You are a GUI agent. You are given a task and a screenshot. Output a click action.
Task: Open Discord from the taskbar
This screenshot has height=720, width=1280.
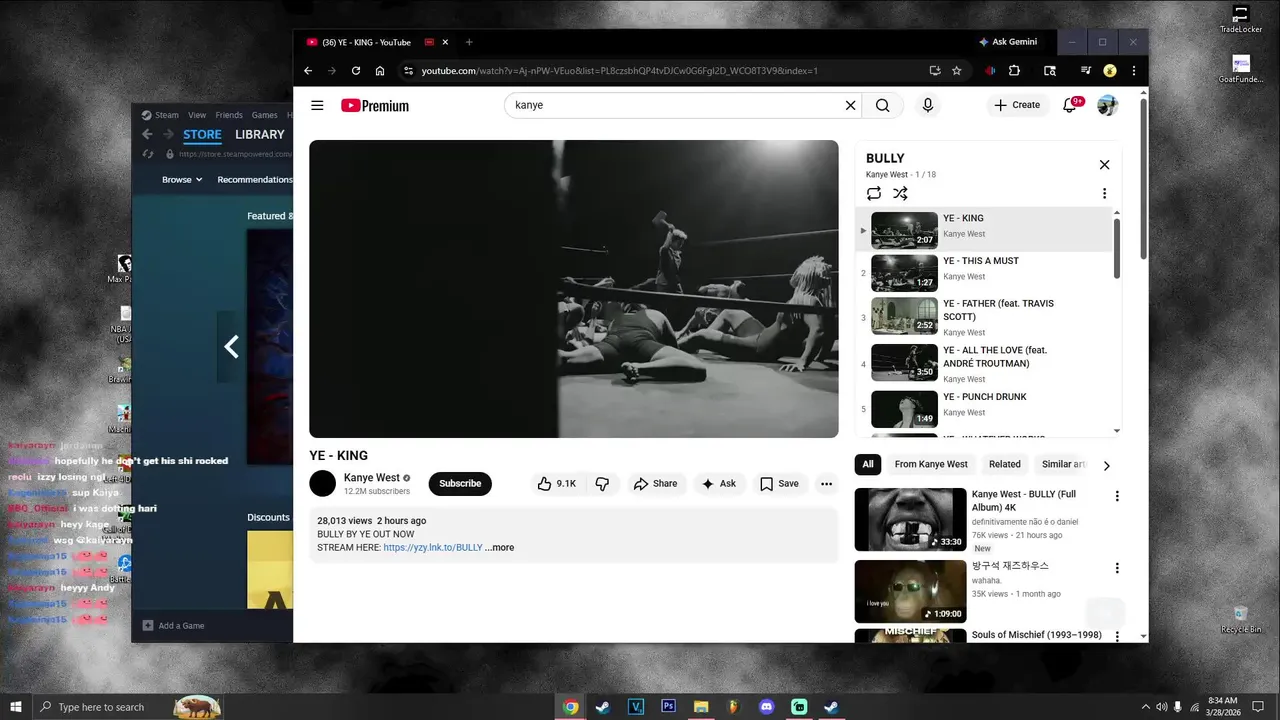click(767, 706)
